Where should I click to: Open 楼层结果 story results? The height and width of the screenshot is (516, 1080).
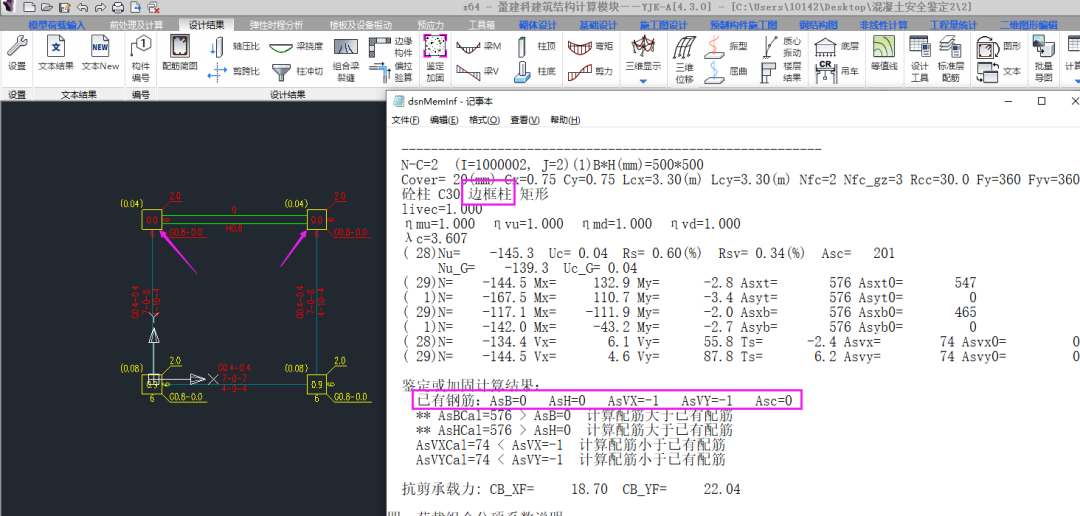tap(782, 72)
